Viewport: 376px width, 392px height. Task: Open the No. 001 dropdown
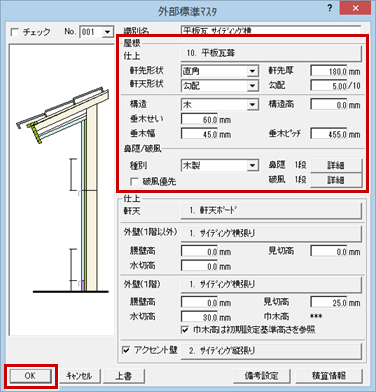click(107, 32)
